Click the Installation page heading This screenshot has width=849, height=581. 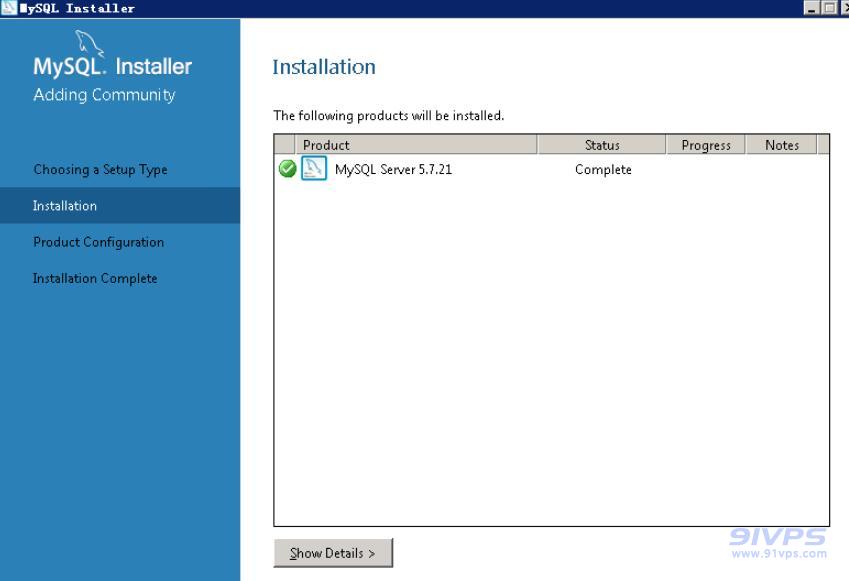tap(324, 67)
